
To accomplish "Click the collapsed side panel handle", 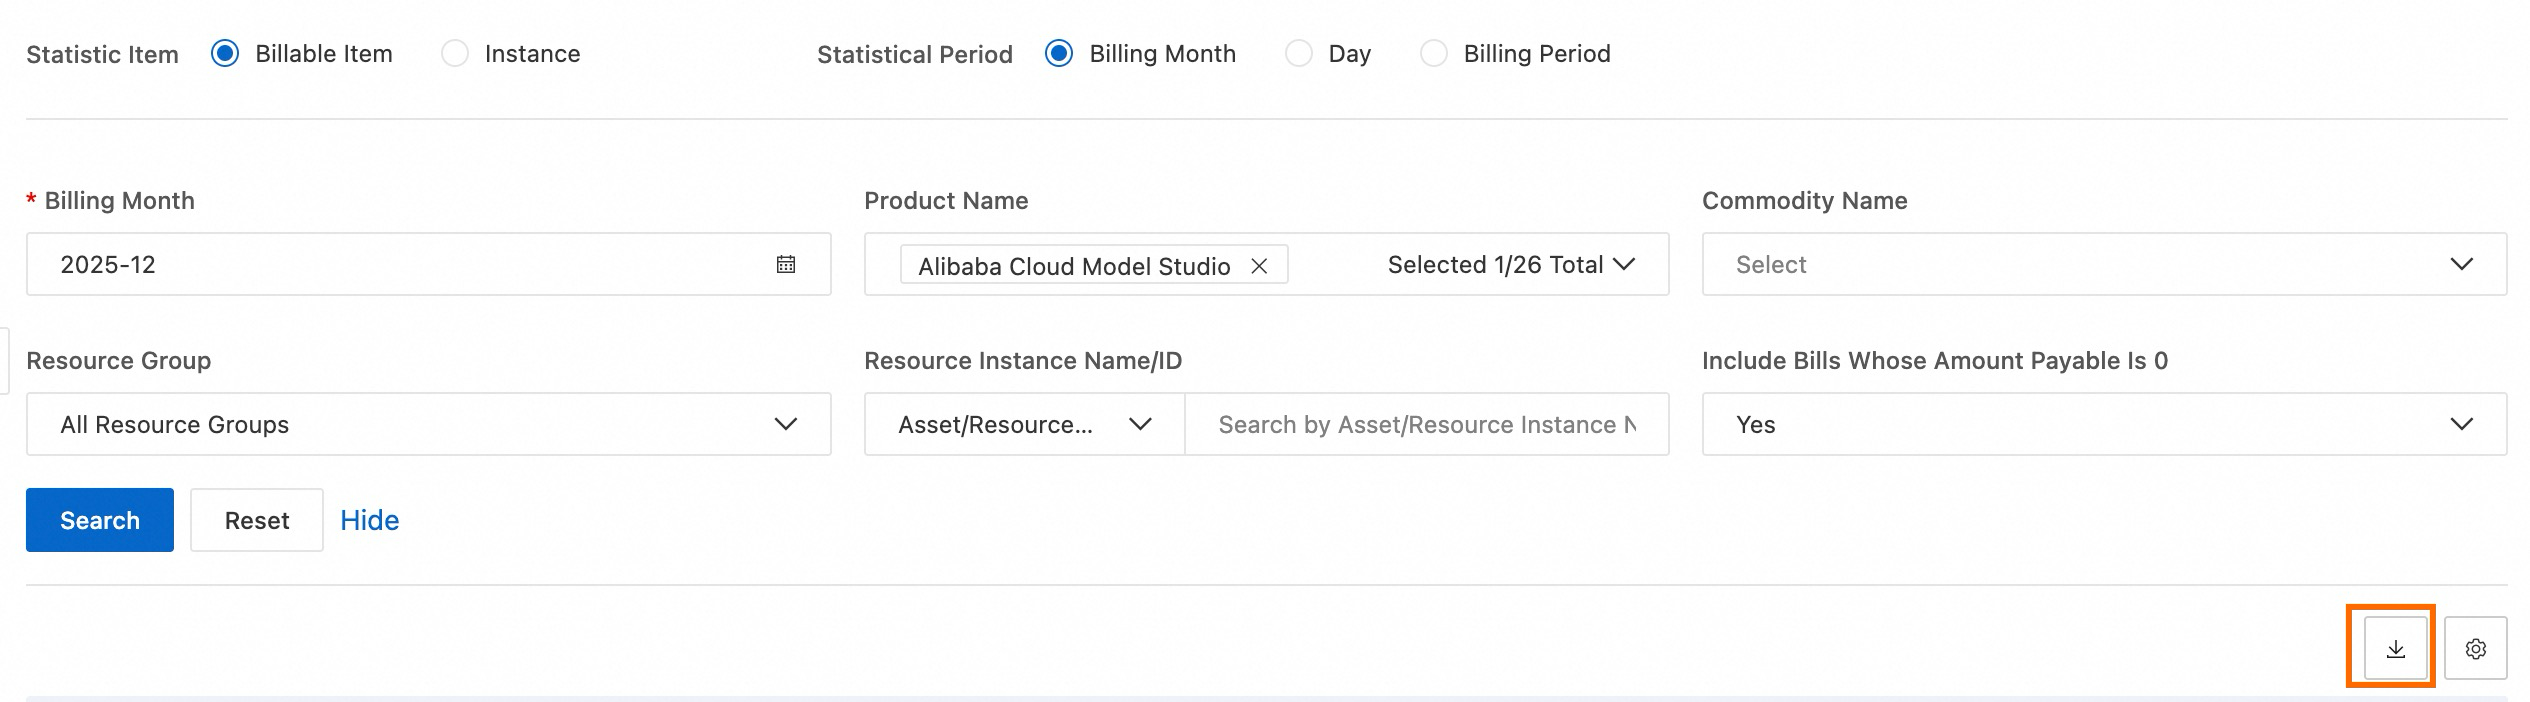I will (4, 361).
